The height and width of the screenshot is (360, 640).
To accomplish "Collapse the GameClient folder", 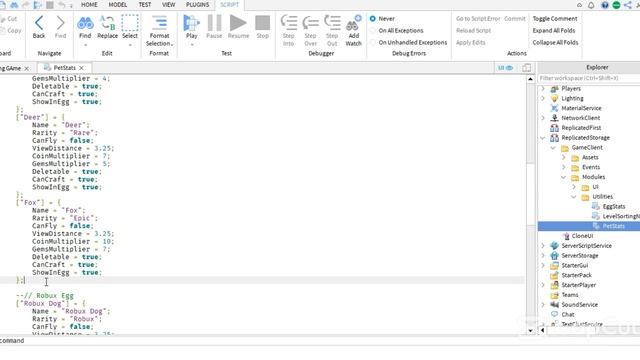I will [553, 148].
